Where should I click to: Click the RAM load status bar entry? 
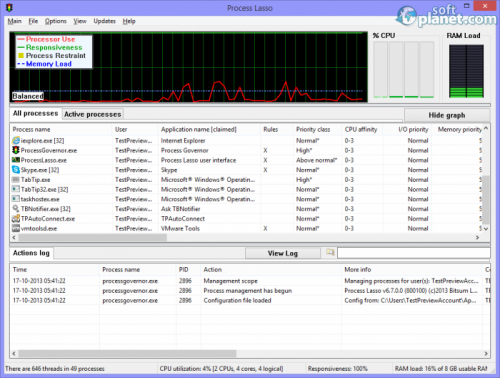[x=441, y=369]
